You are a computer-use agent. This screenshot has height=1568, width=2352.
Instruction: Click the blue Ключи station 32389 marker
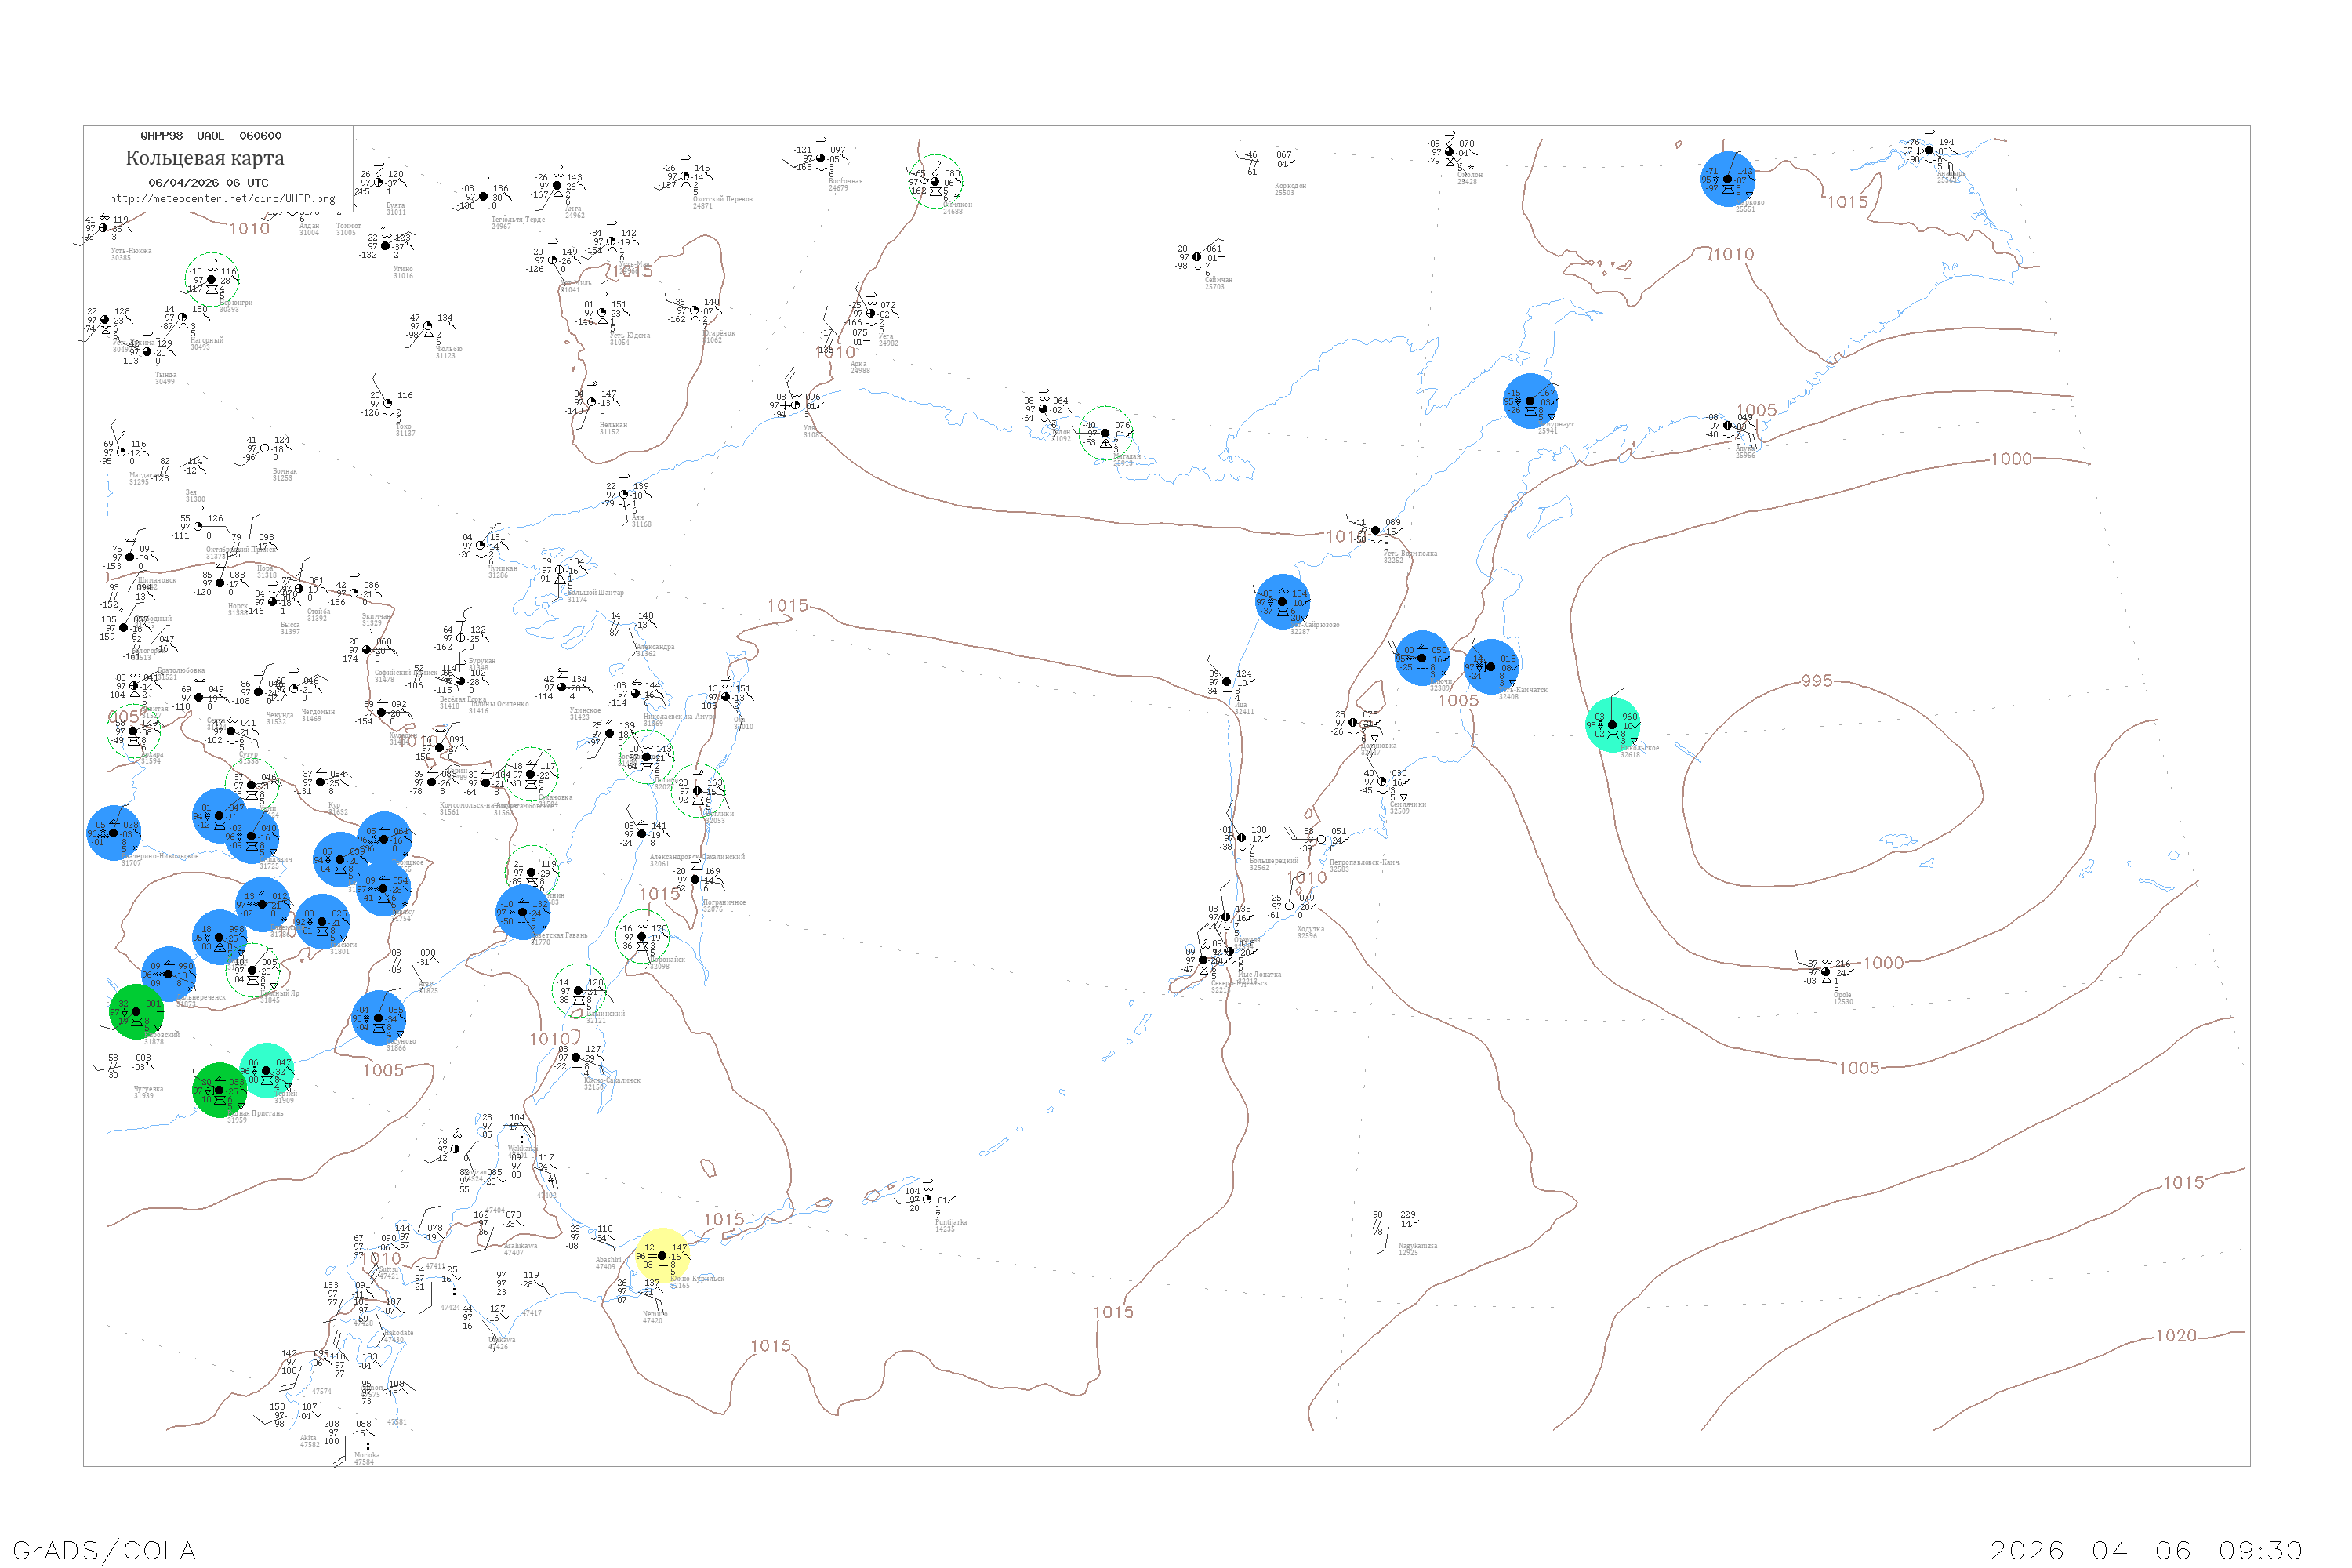coord(1422,658)
